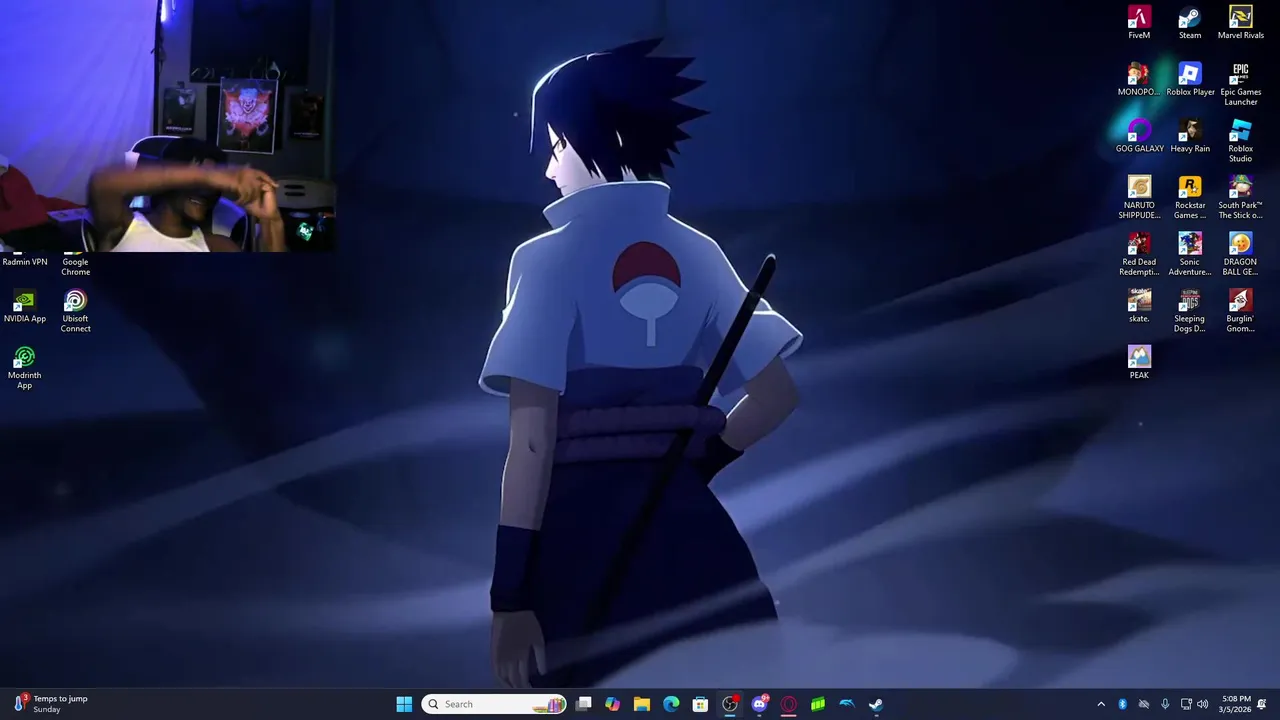Open the clock and date flyout
This screenshot has height=720, width=1280.
[x=1236, y=704]
